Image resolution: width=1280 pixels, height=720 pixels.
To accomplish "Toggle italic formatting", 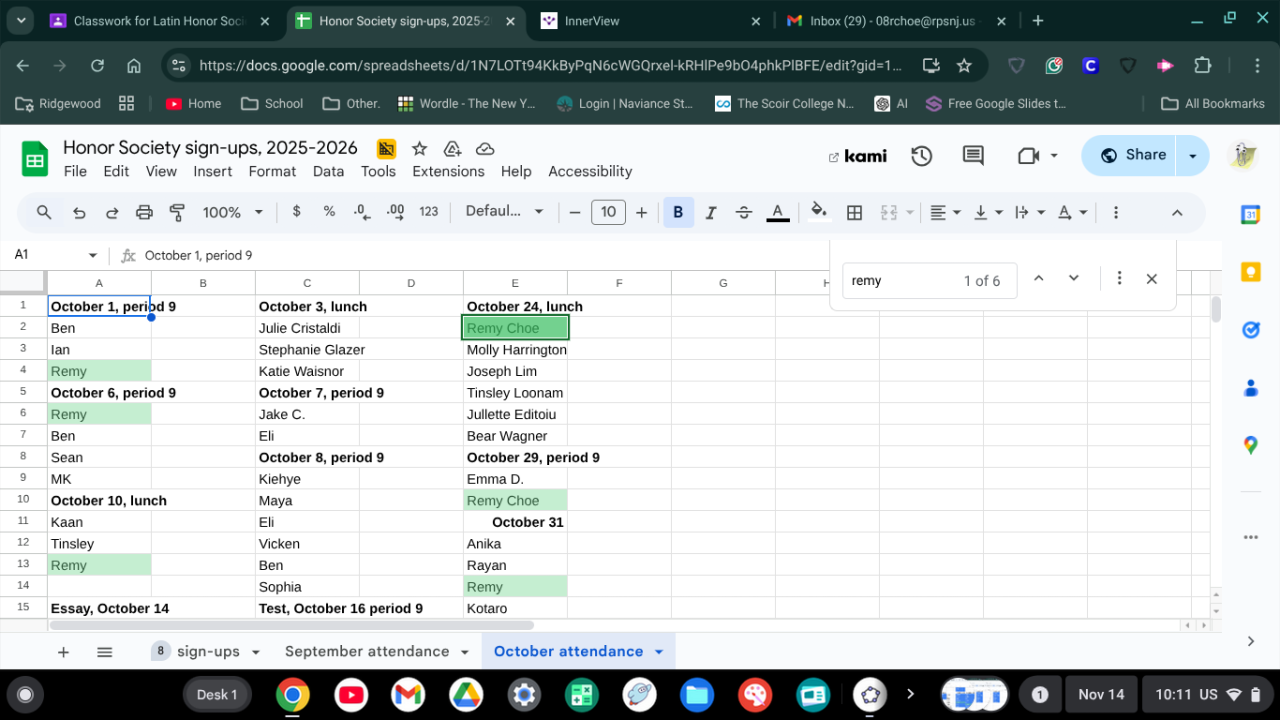I will tap(711, 212).
